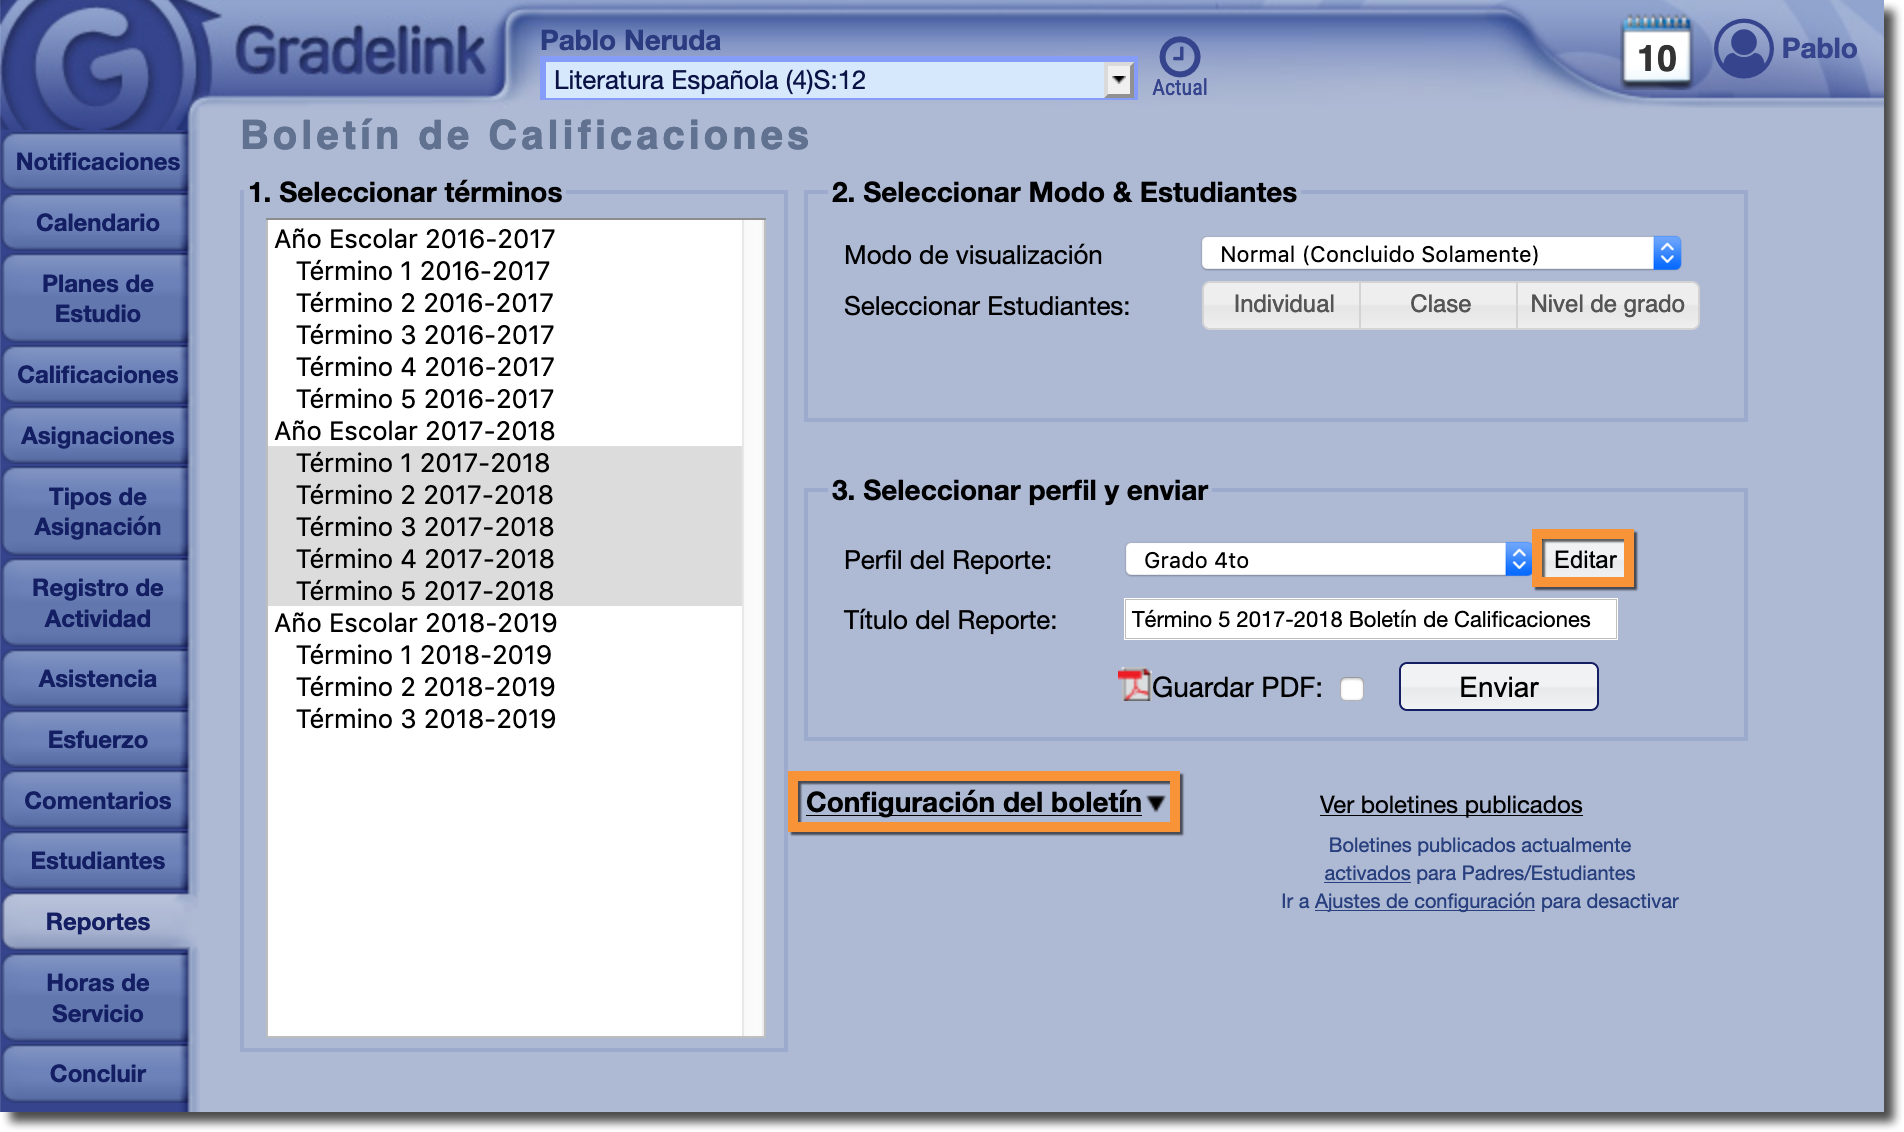Select Clase student mode
This screenshot has width=1904, height=1132.
(x=1439, y=305)
